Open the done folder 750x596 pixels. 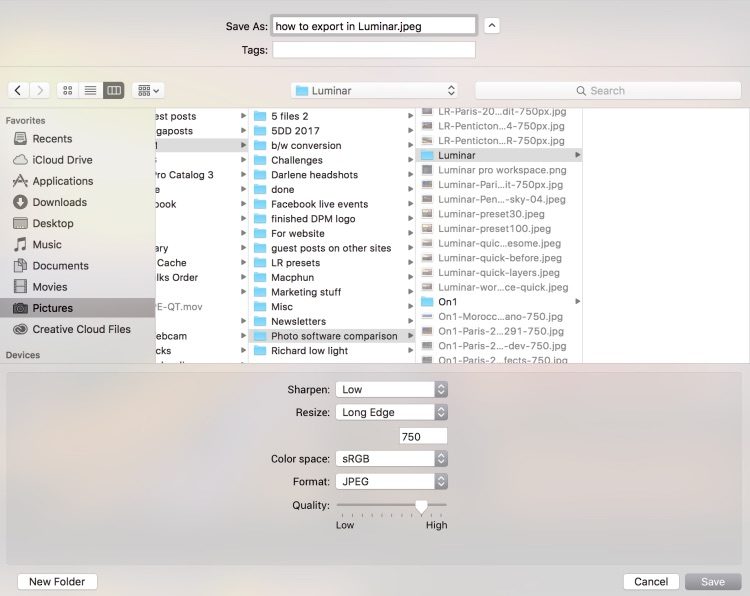(x=332, y=189)
